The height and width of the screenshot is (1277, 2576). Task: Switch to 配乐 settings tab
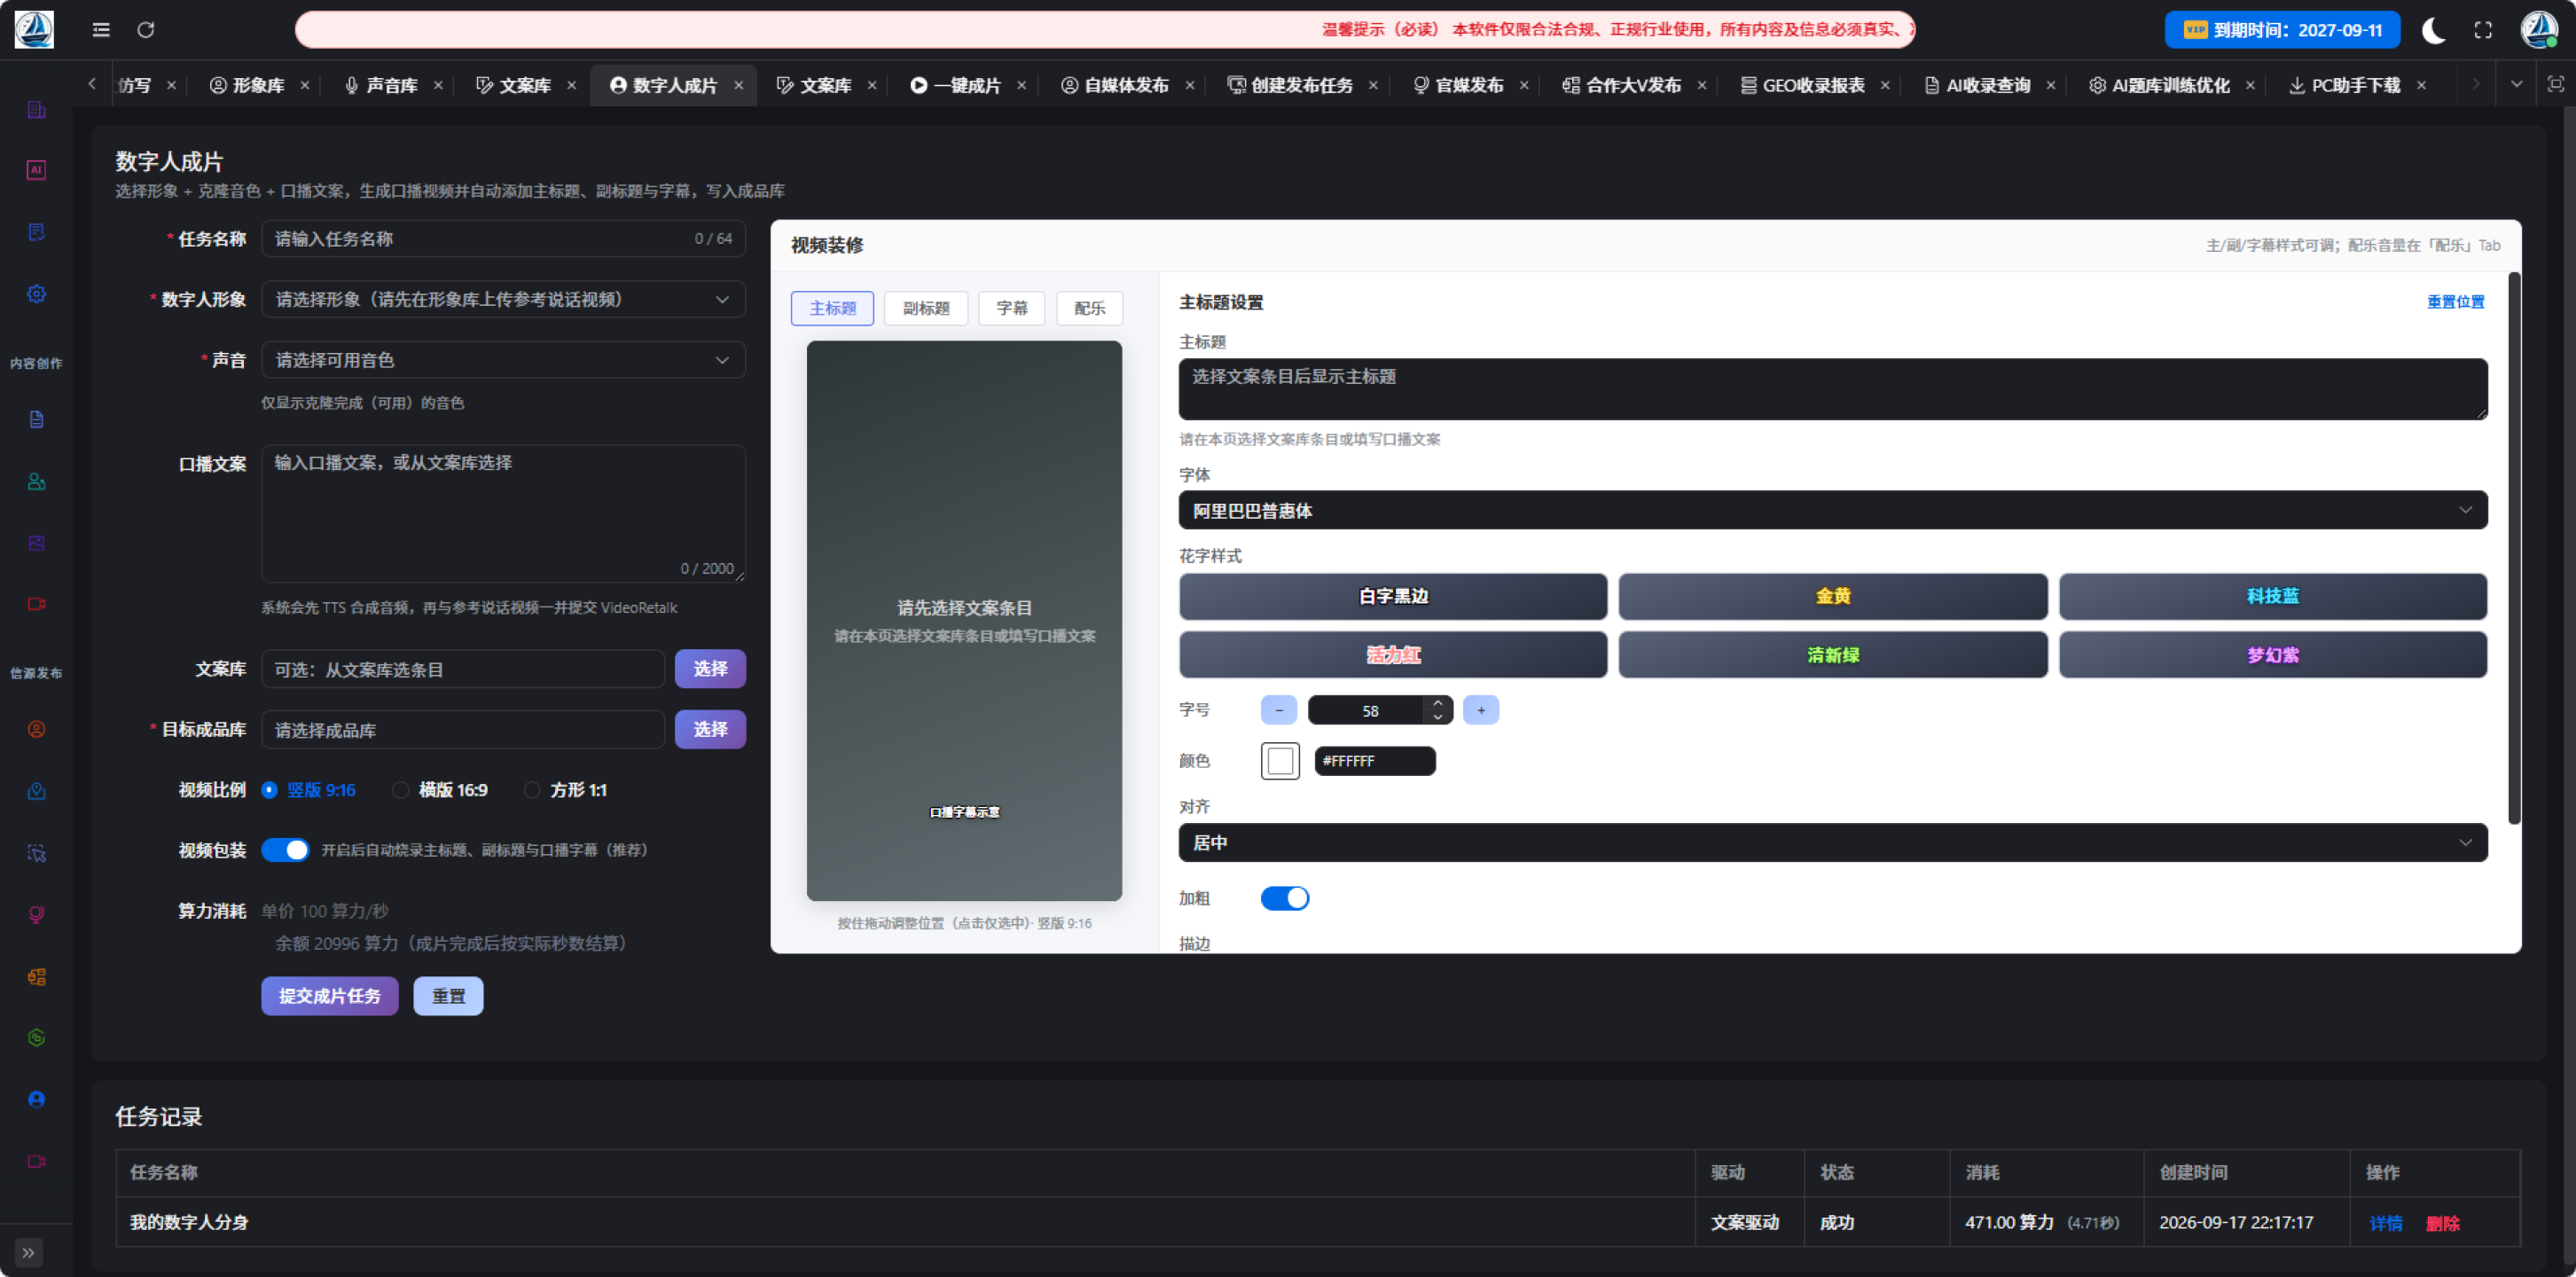pos(1089,308)
